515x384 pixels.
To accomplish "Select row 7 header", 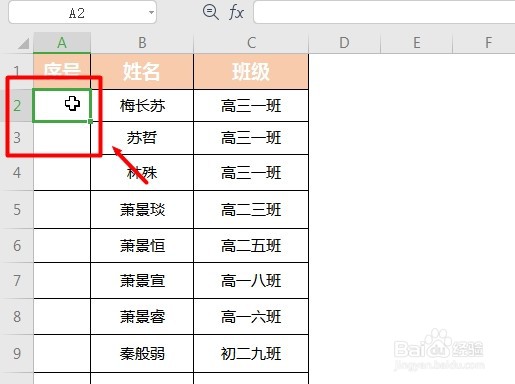I will 17,280.
